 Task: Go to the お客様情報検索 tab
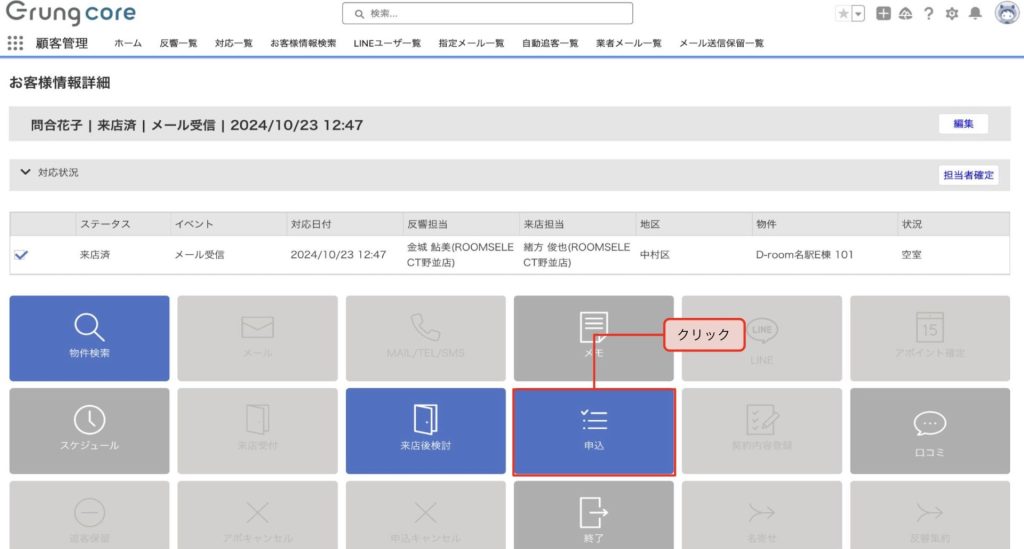pos(303,43)
